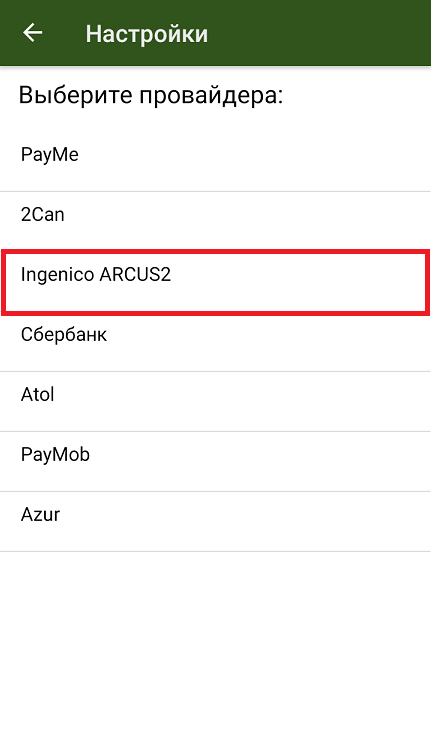Viewport: 431px width, 738px height.
Task: Click the Сбербанк text label
Action: pos(64,335)
